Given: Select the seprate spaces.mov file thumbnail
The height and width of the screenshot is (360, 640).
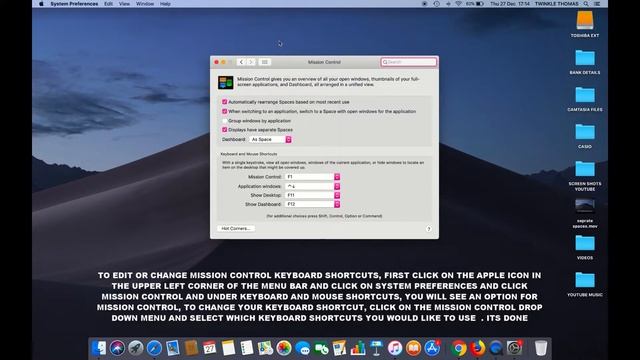Looking at the screenshot, I should click(x=585, y=205).
